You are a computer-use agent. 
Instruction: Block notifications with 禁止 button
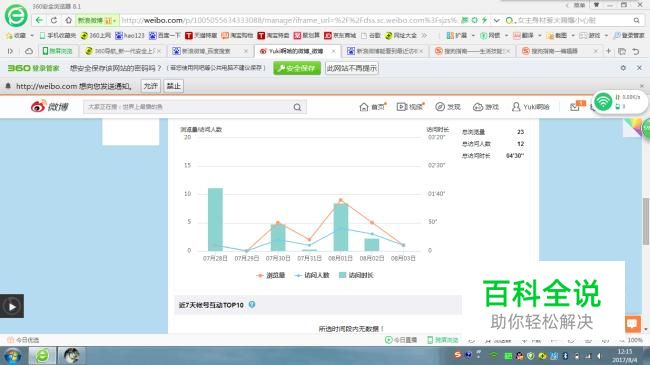[174, 86]
